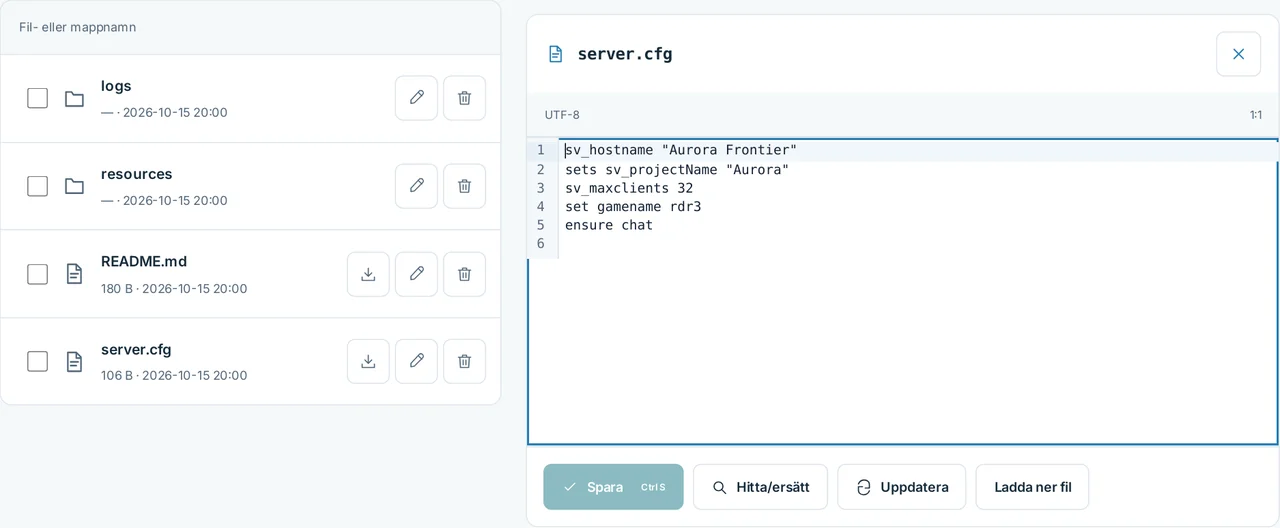This screenshot has width=1280, height=528.
Task: Click the logs folder icon
Action: 74,98
